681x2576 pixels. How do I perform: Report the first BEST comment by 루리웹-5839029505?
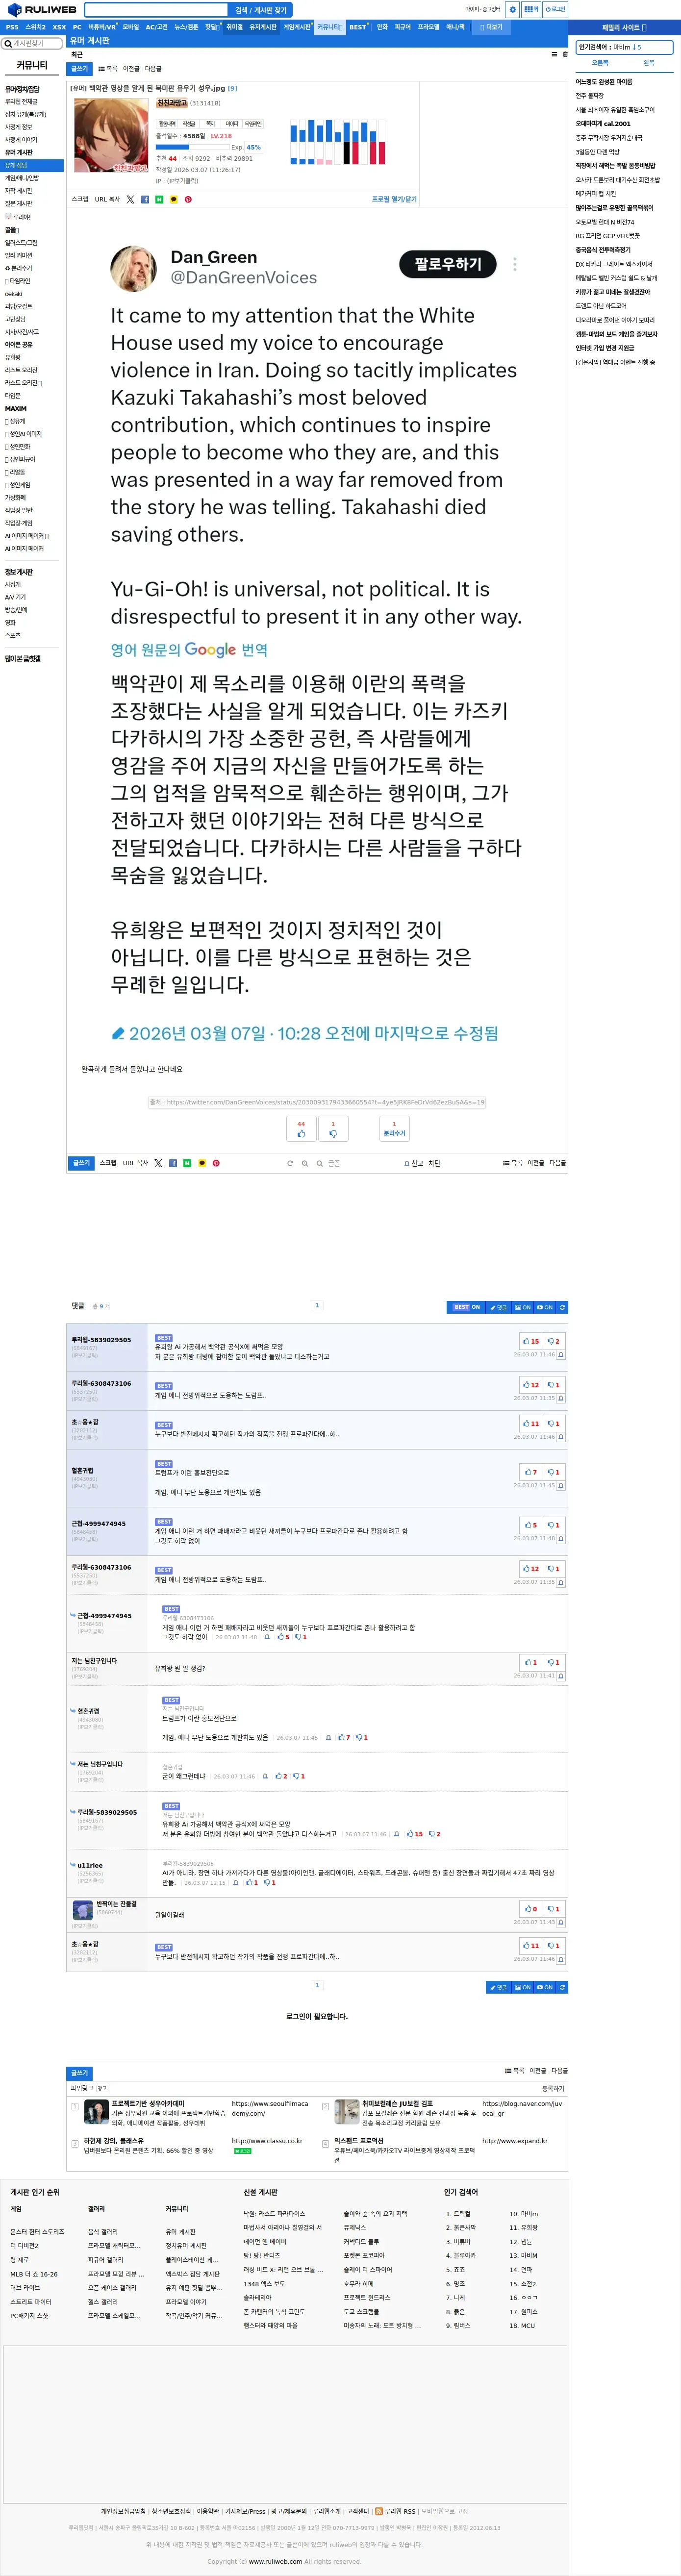pyautogui.click(x=560, y=1355)
